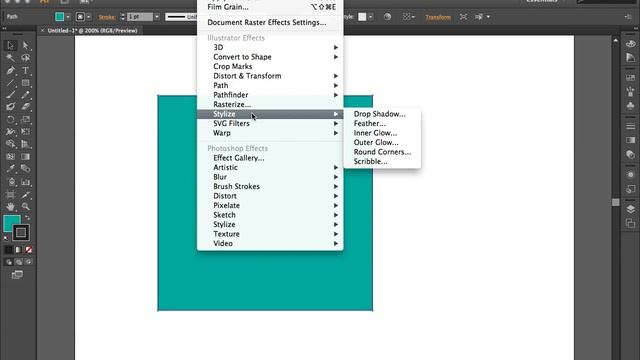Select the Perspective Grid tool

click(x=25, y=144)
